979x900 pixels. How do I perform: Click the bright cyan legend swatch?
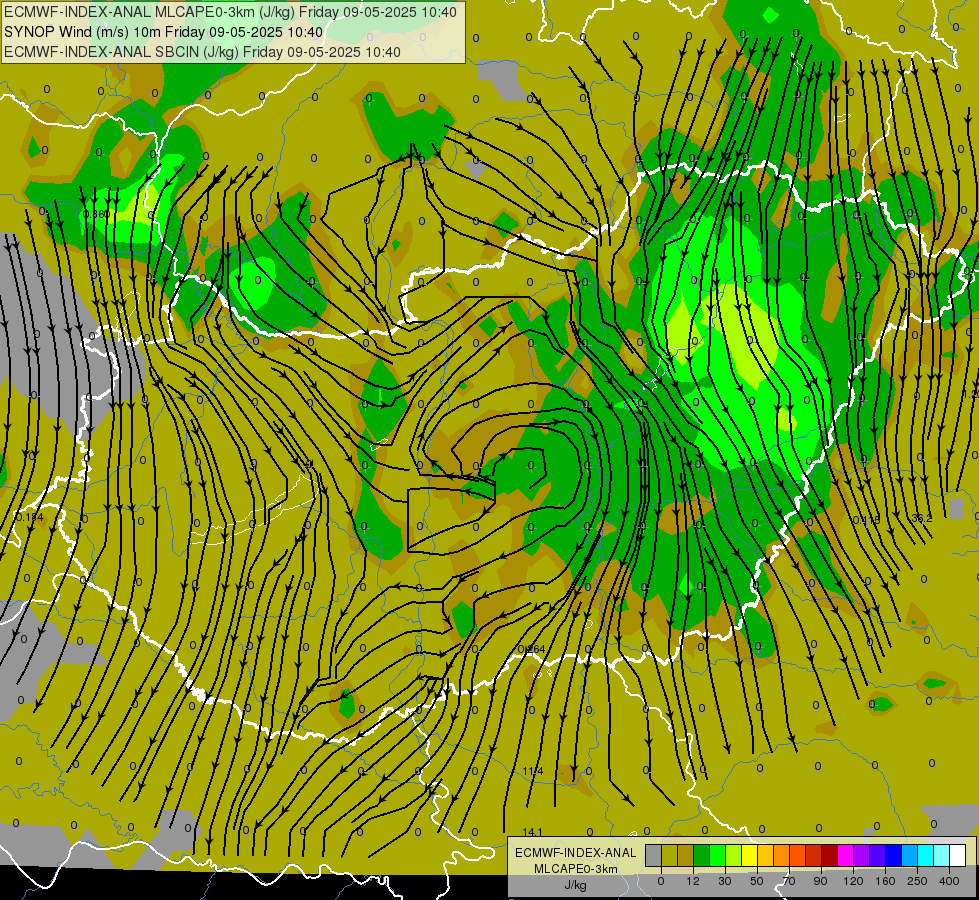927,855
